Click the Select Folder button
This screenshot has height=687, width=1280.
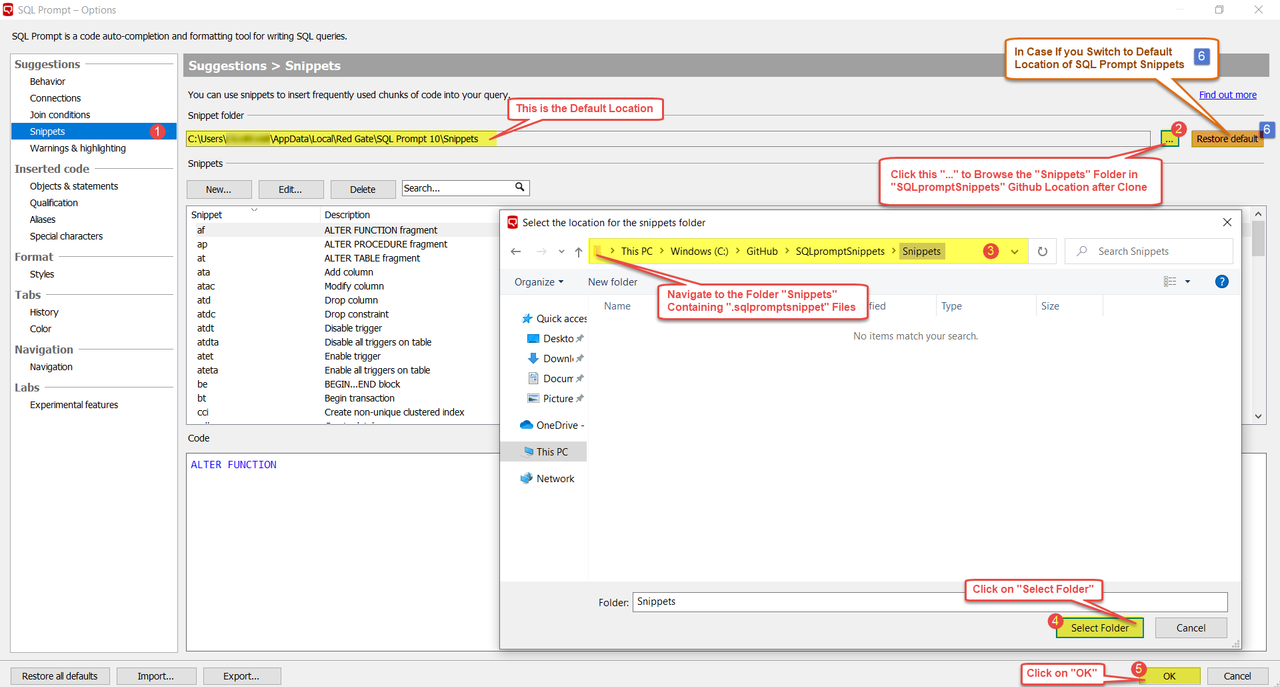[1099, 628]
